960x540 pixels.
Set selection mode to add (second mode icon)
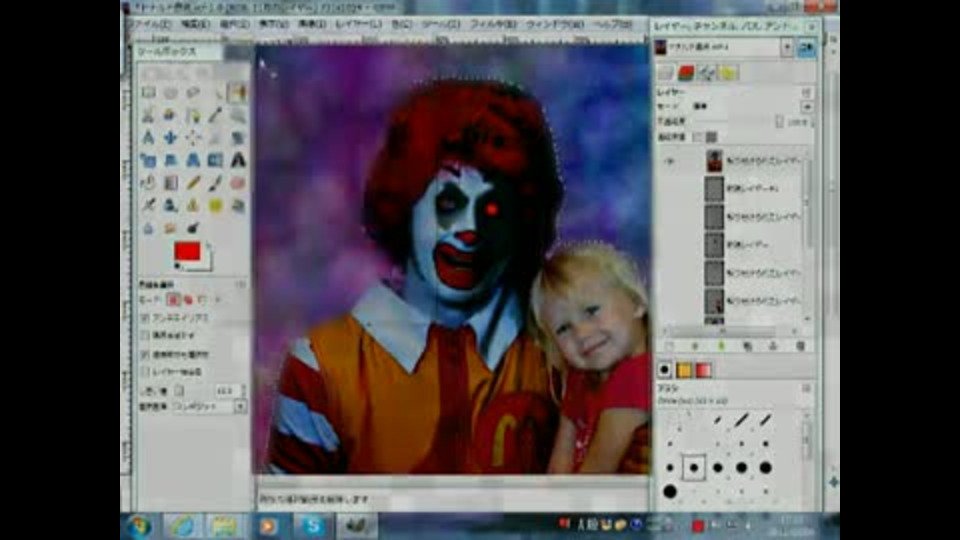click(188, 299)
